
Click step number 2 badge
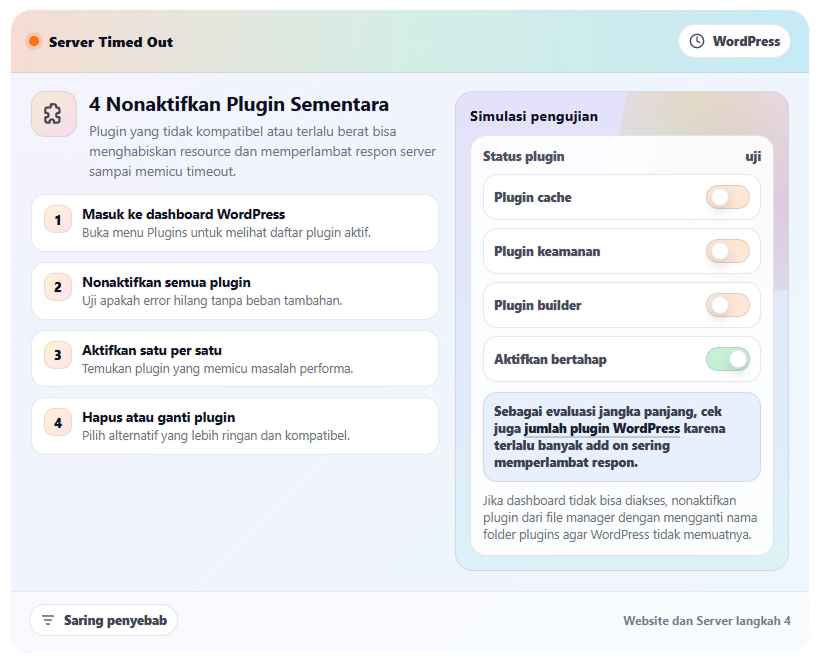point(58,288)
